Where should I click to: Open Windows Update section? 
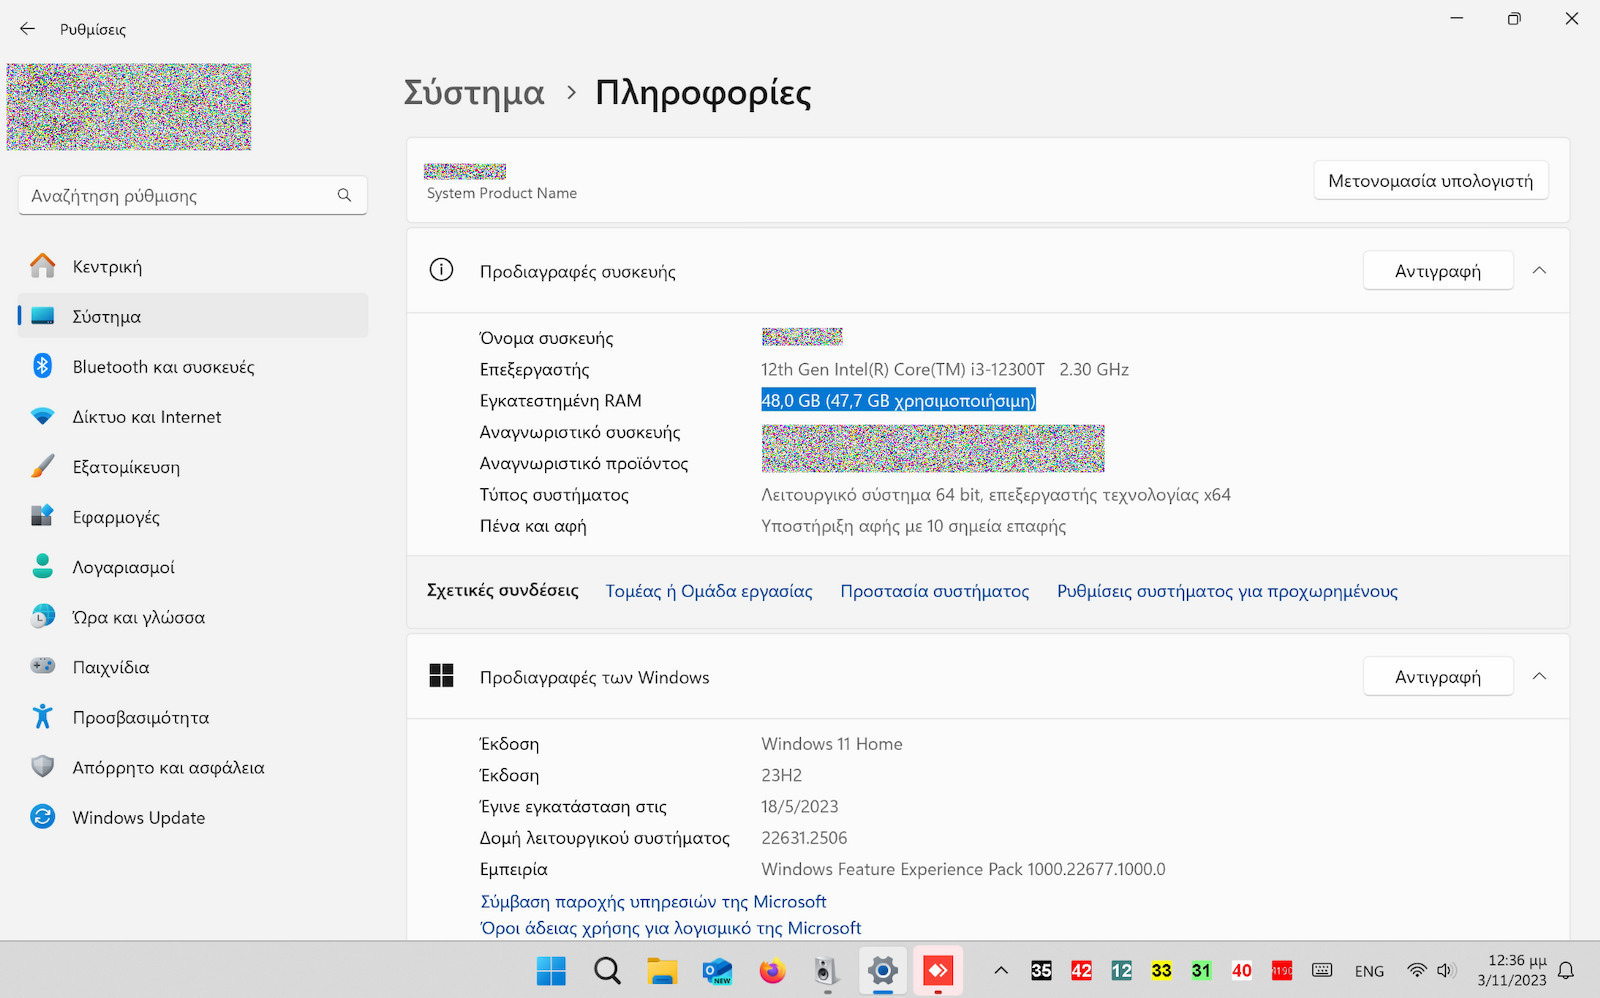138,818
